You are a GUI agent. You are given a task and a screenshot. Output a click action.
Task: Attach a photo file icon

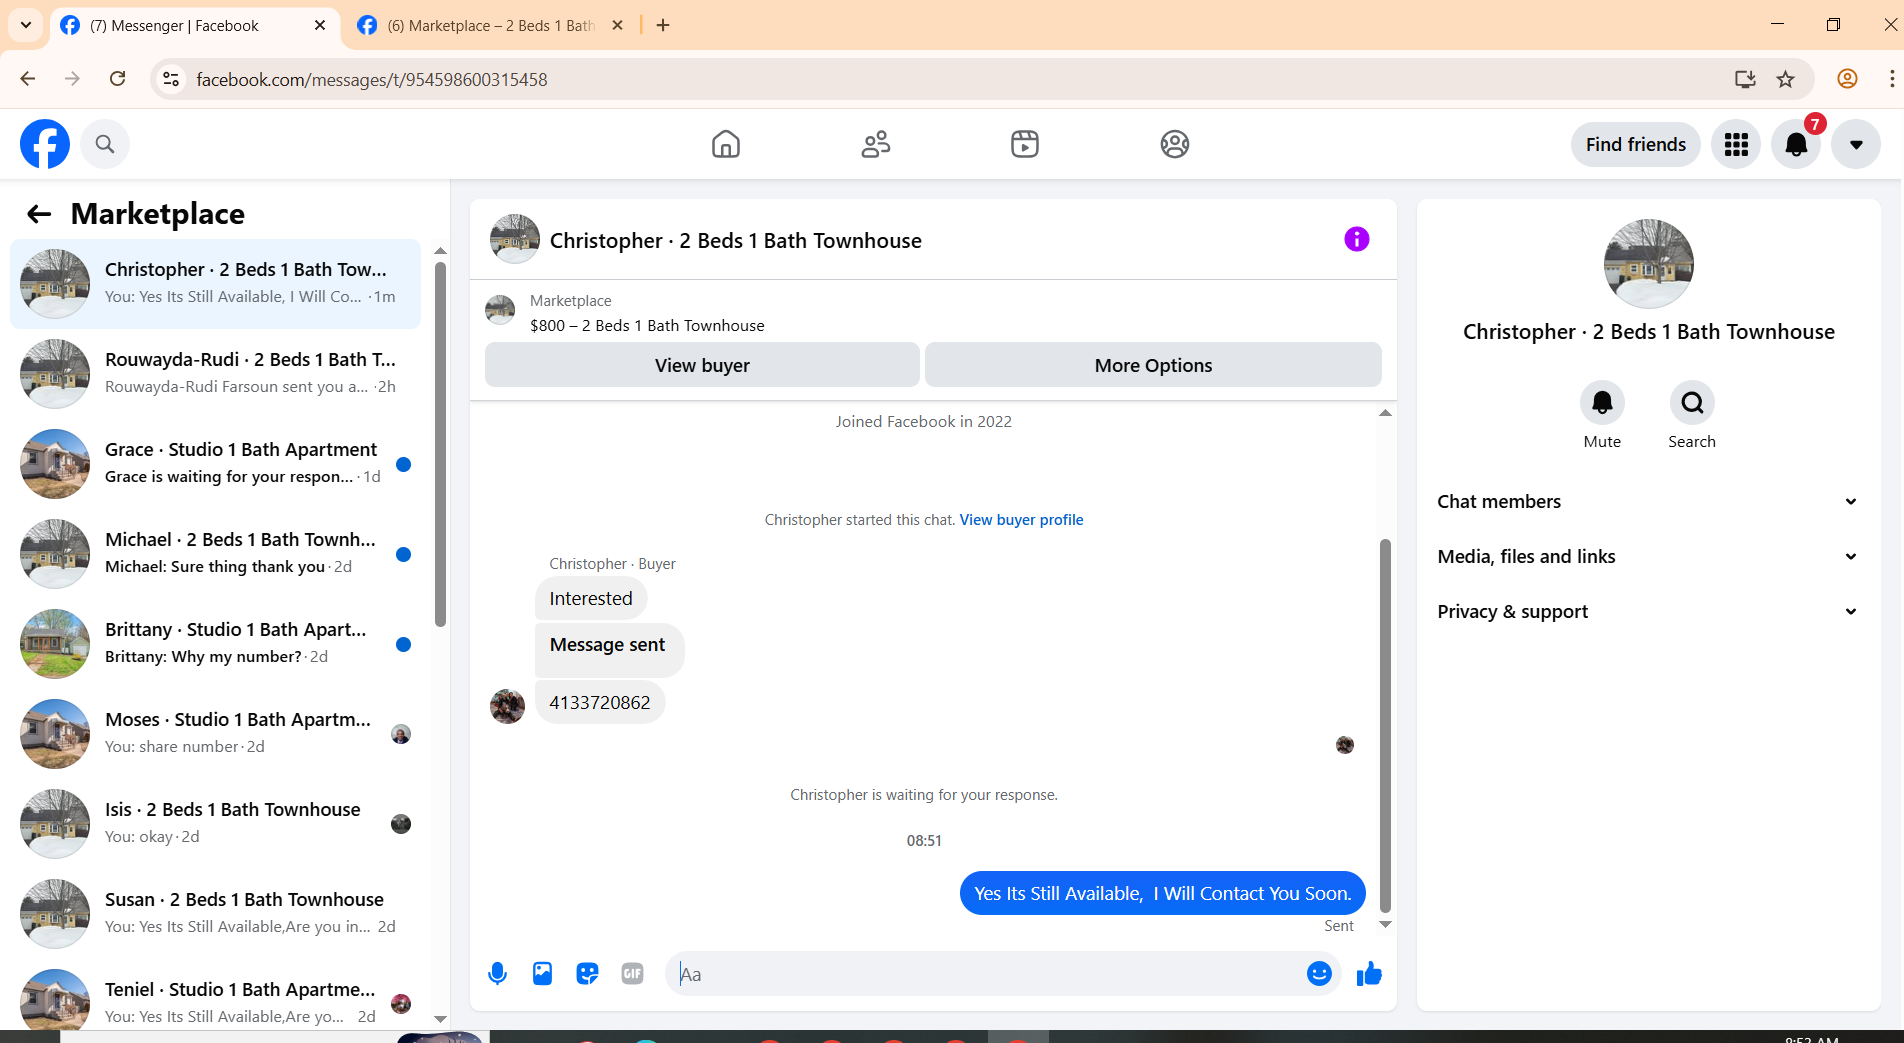542,973
